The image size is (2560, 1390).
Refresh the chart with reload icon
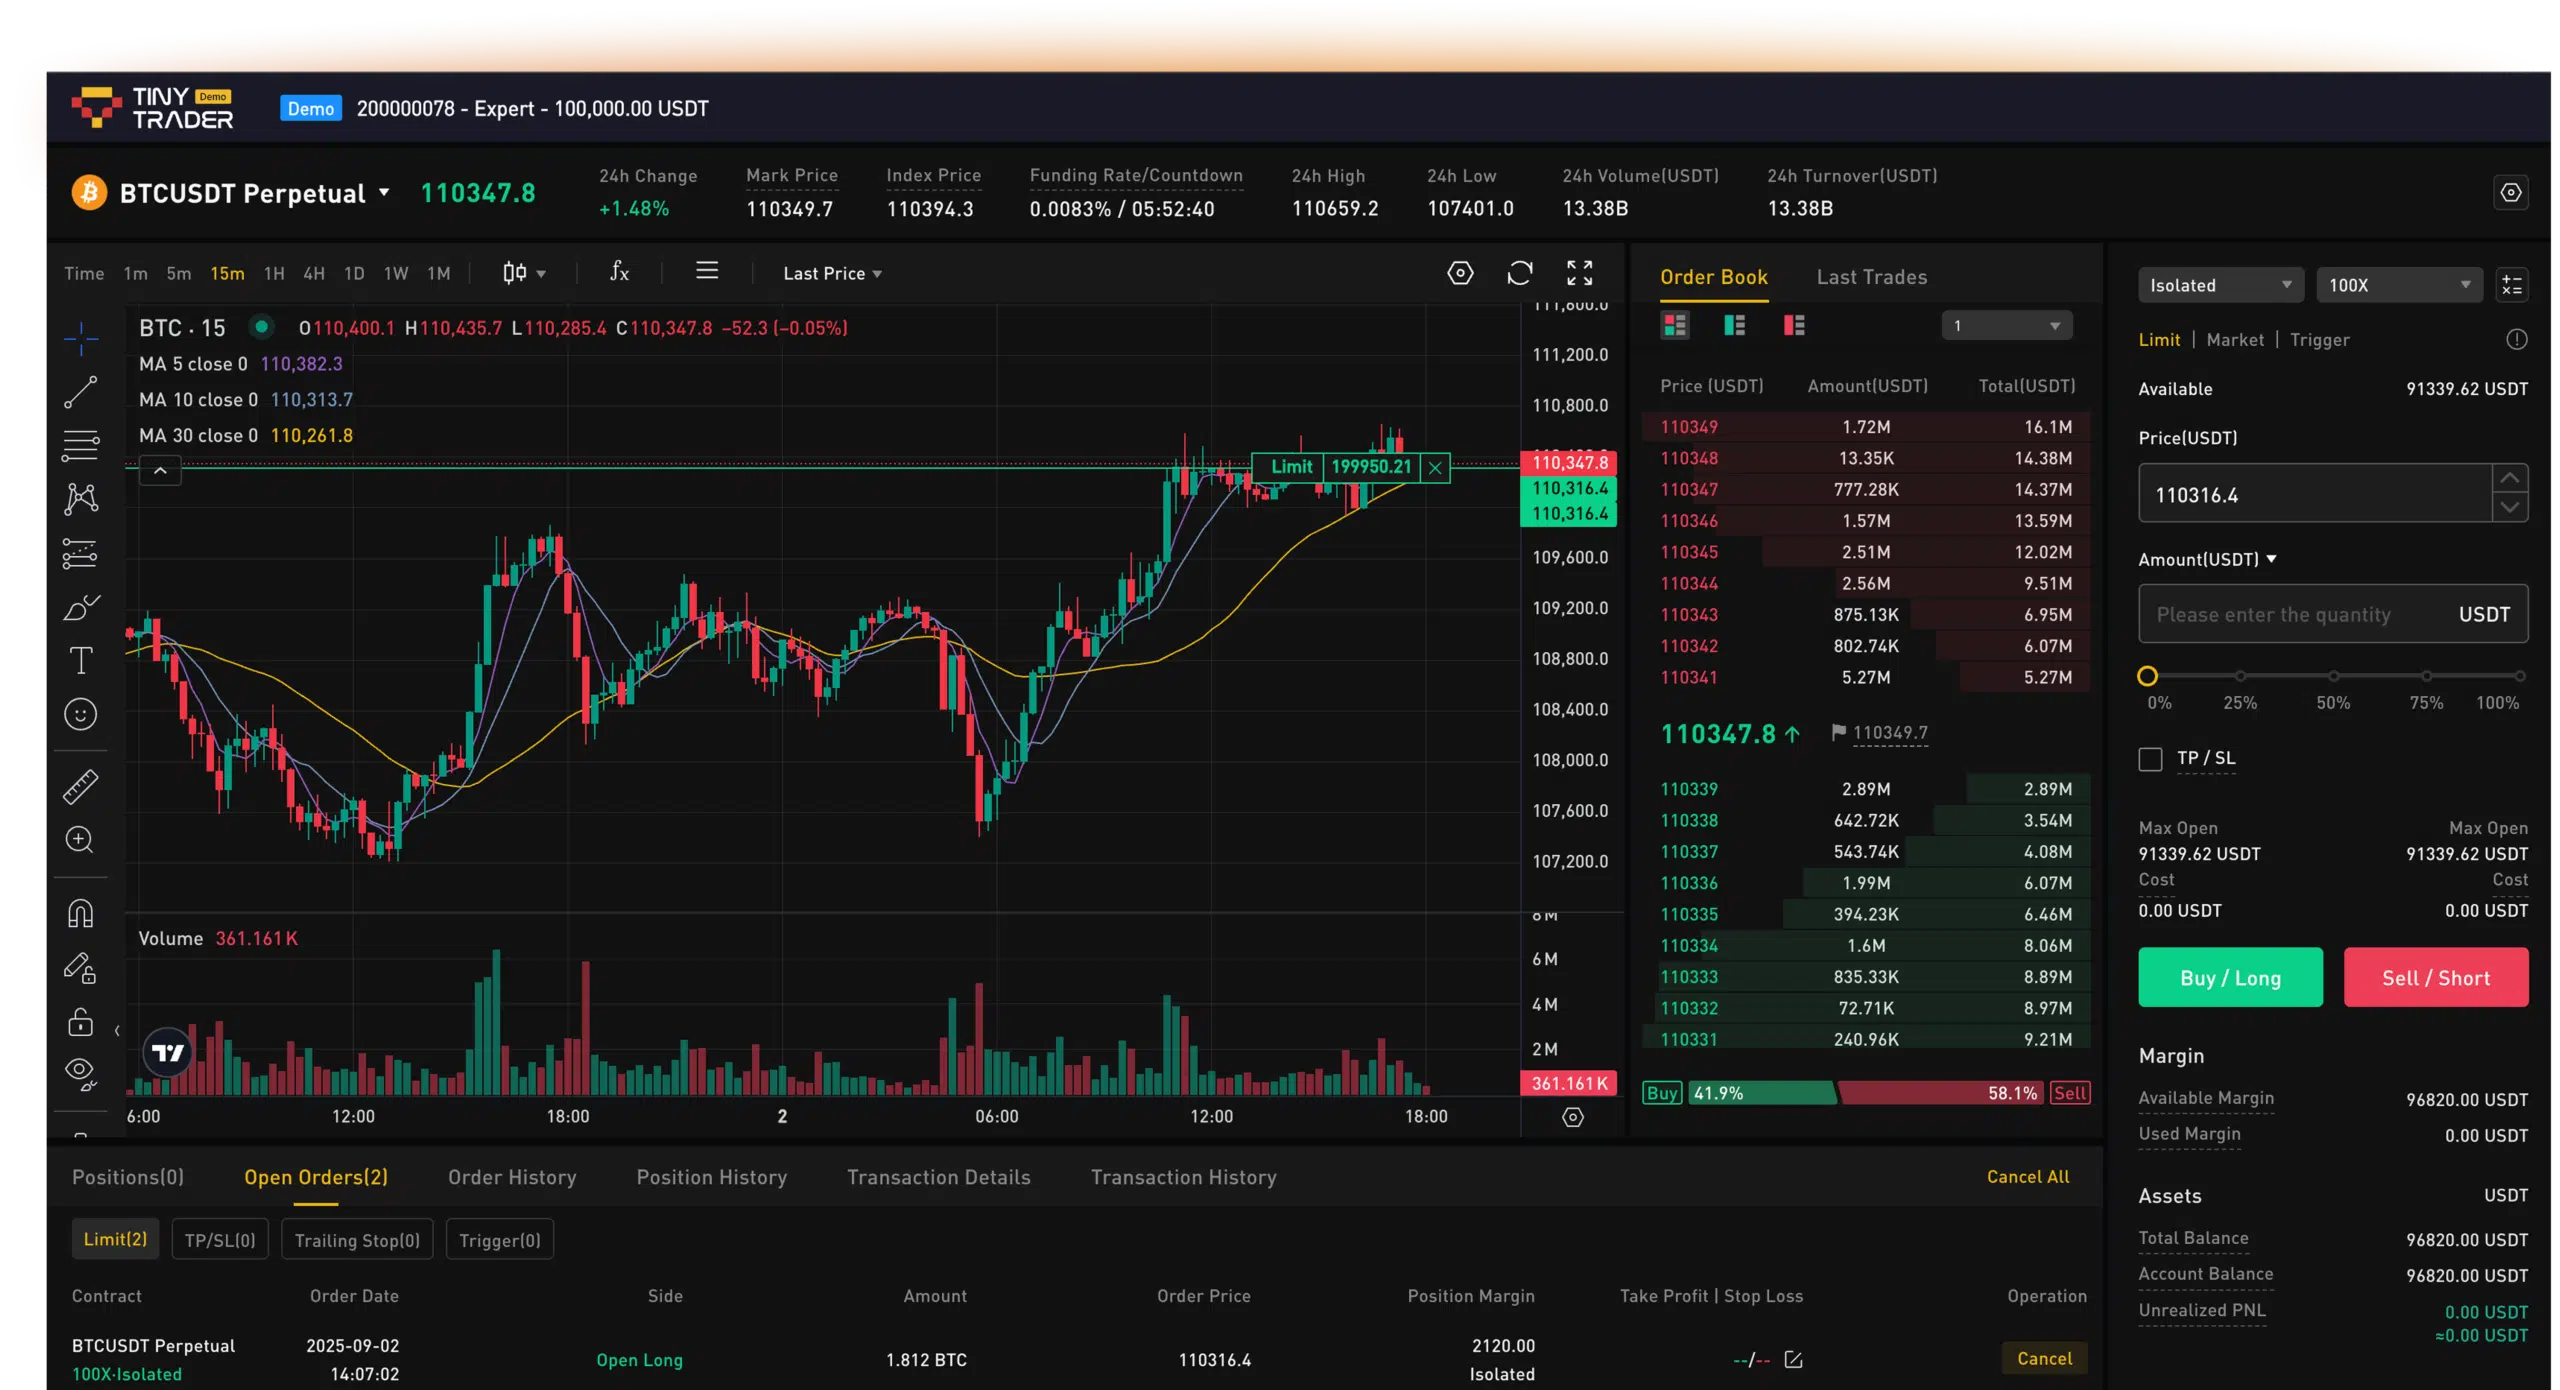pos(1519,273)
